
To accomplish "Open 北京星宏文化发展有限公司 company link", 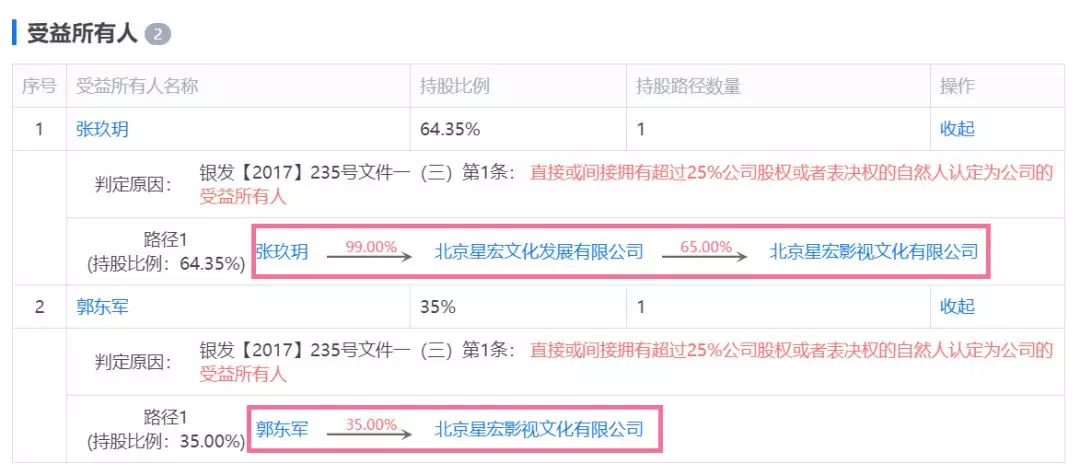I will pyautogui.click(x=538, y=252).
